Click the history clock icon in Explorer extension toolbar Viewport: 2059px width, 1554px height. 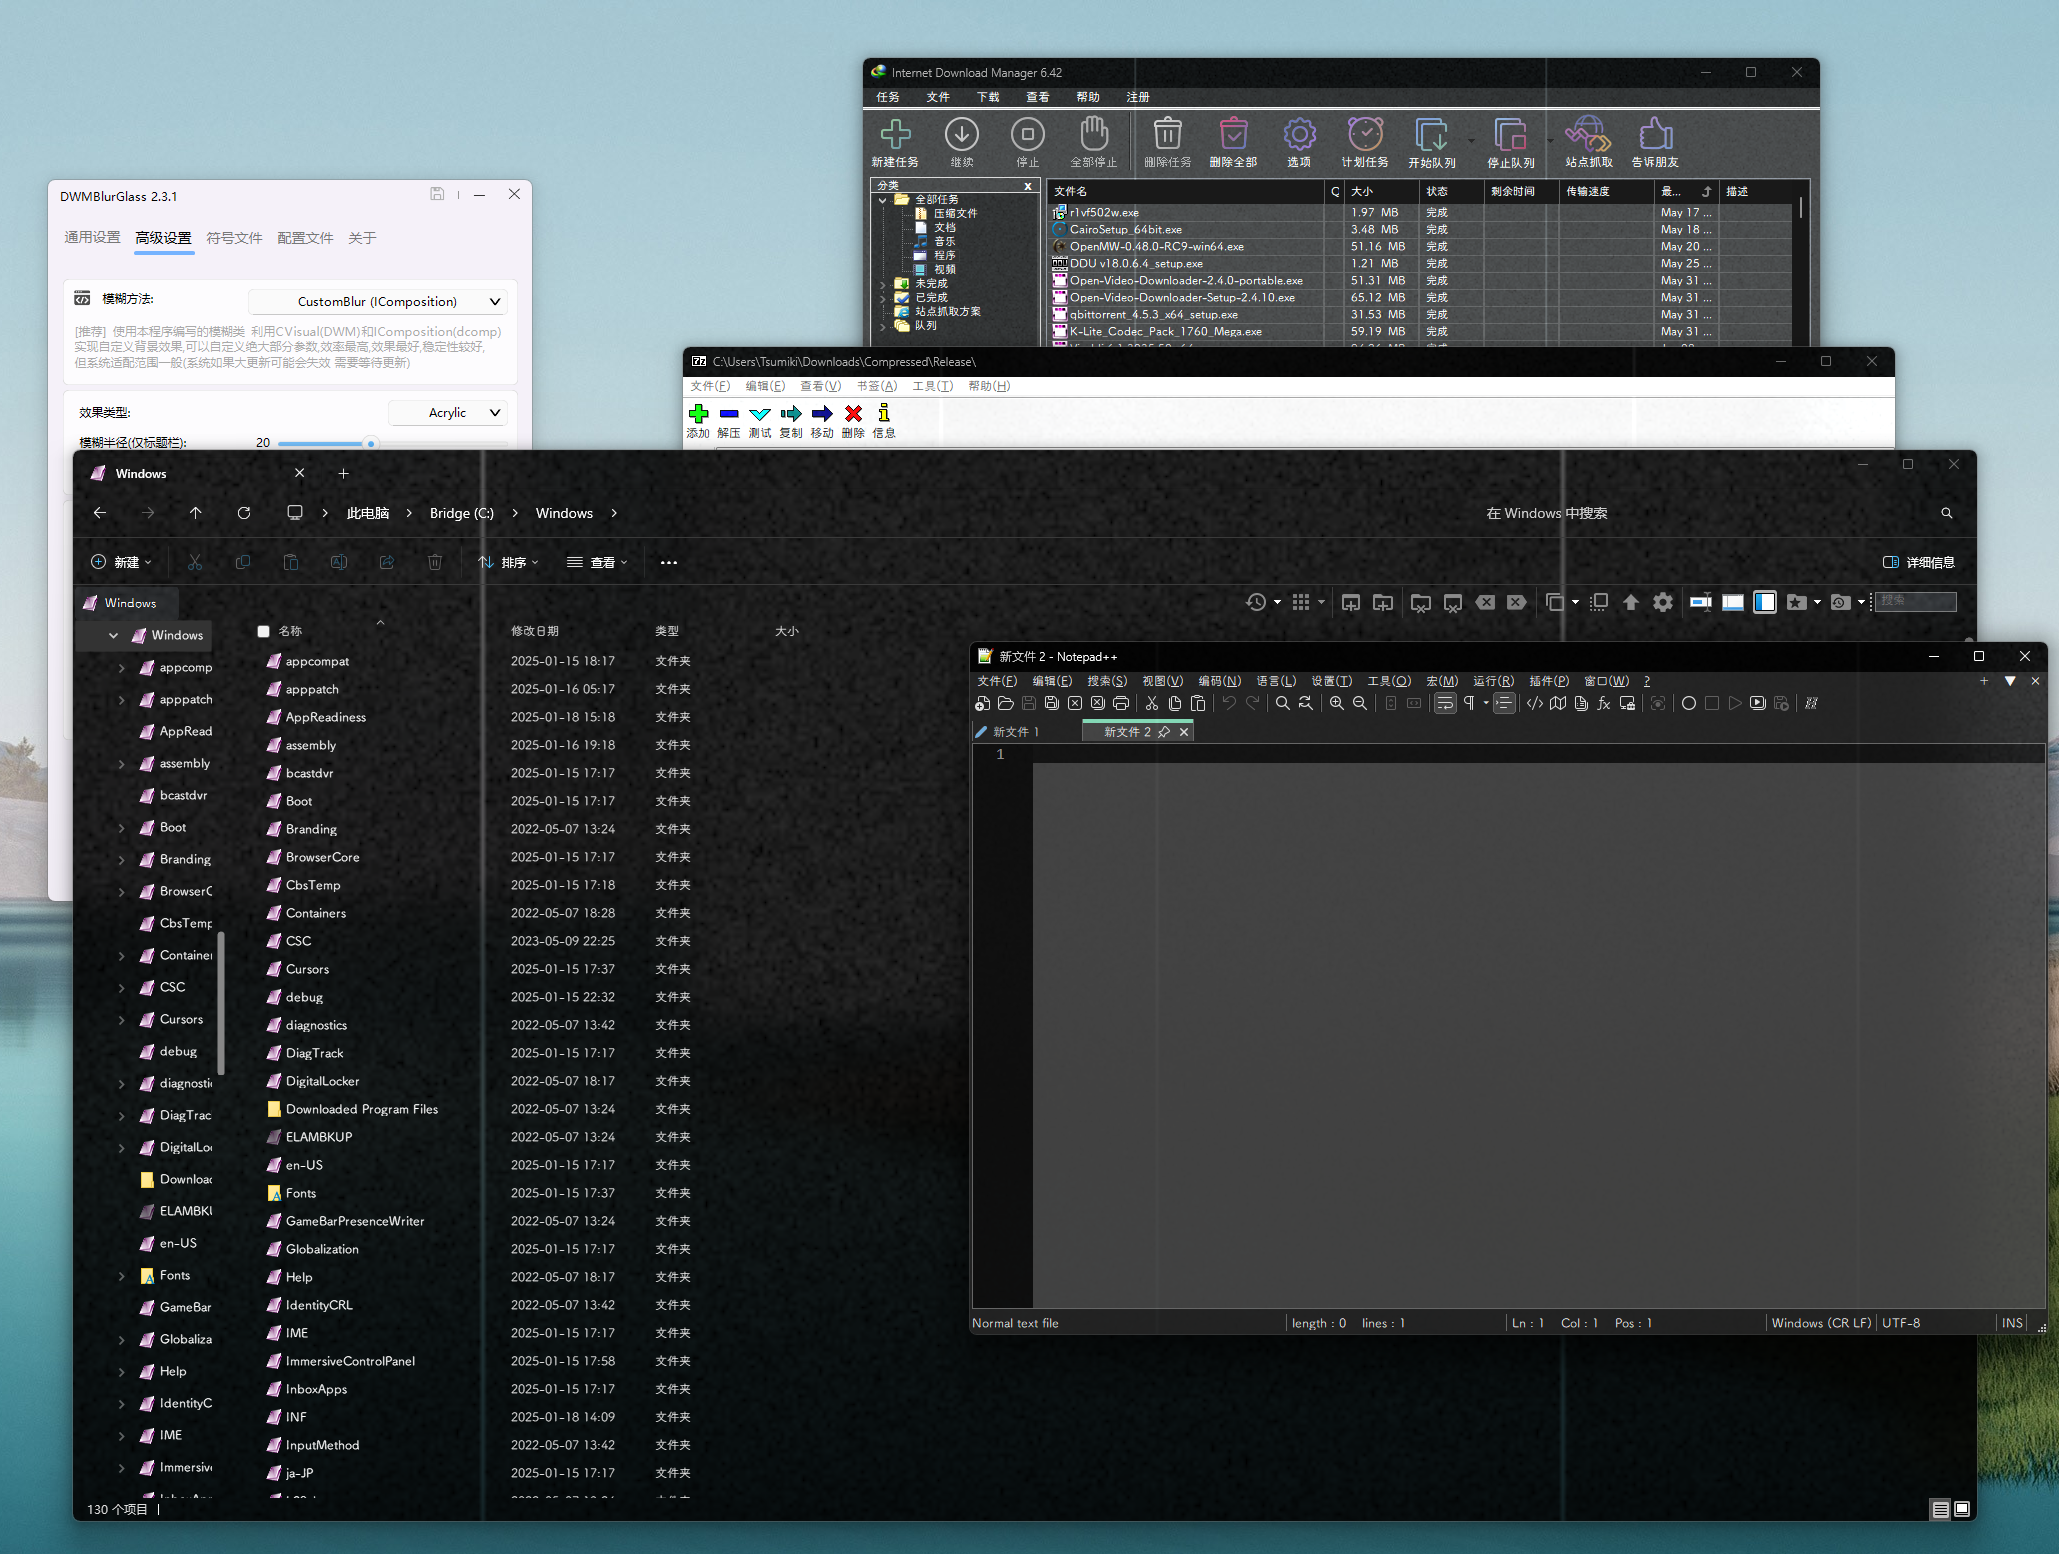[1256, 602]
